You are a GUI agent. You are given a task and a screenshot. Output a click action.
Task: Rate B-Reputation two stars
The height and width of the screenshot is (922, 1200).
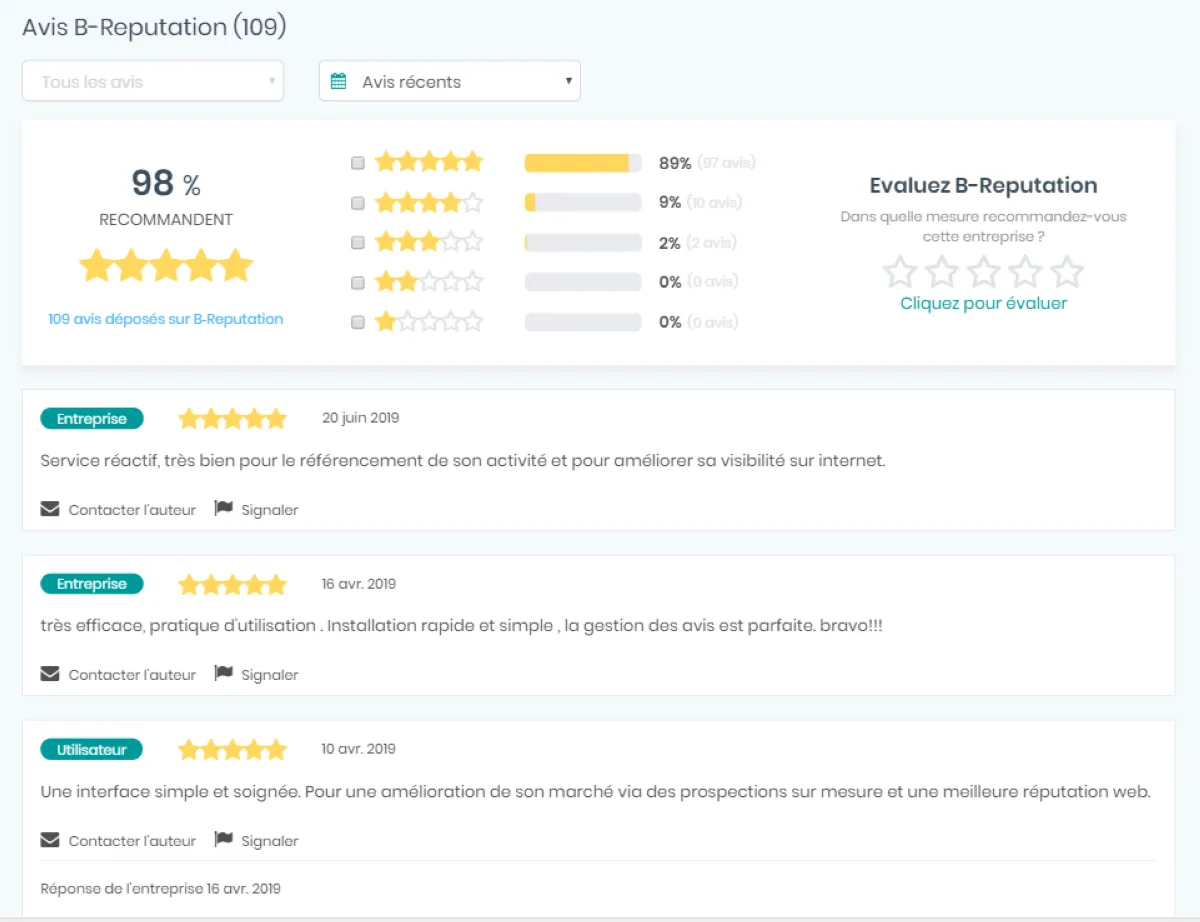pyautogui.click(x=942, y=271)
